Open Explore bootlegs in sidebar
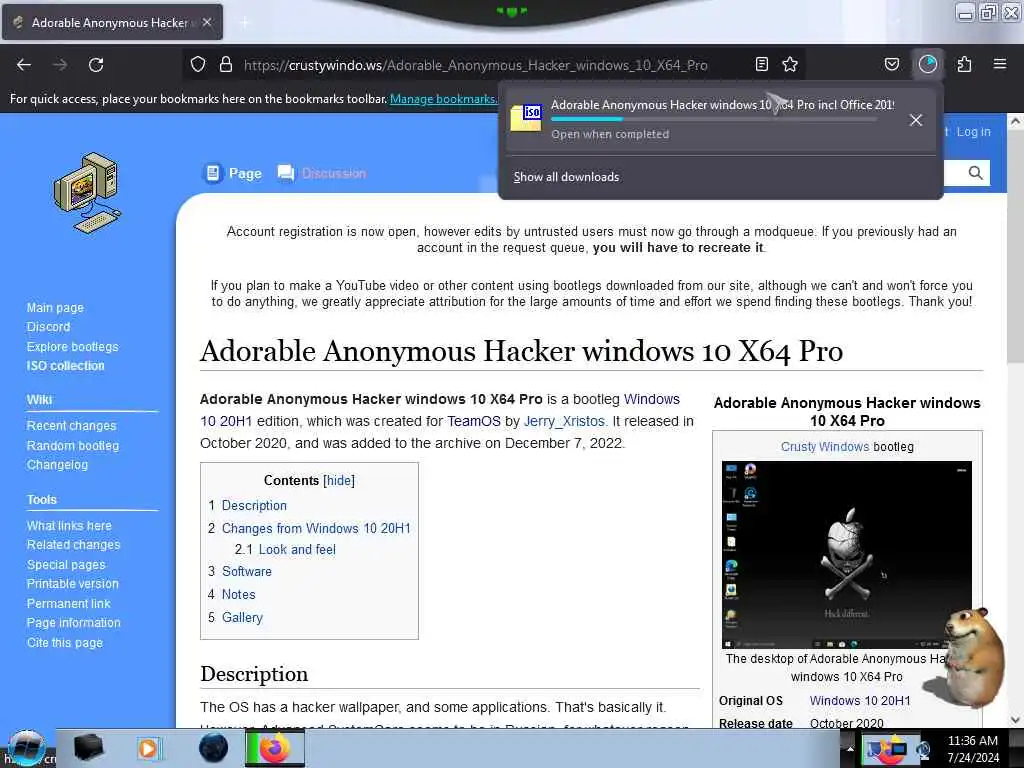 click(72, 347)
